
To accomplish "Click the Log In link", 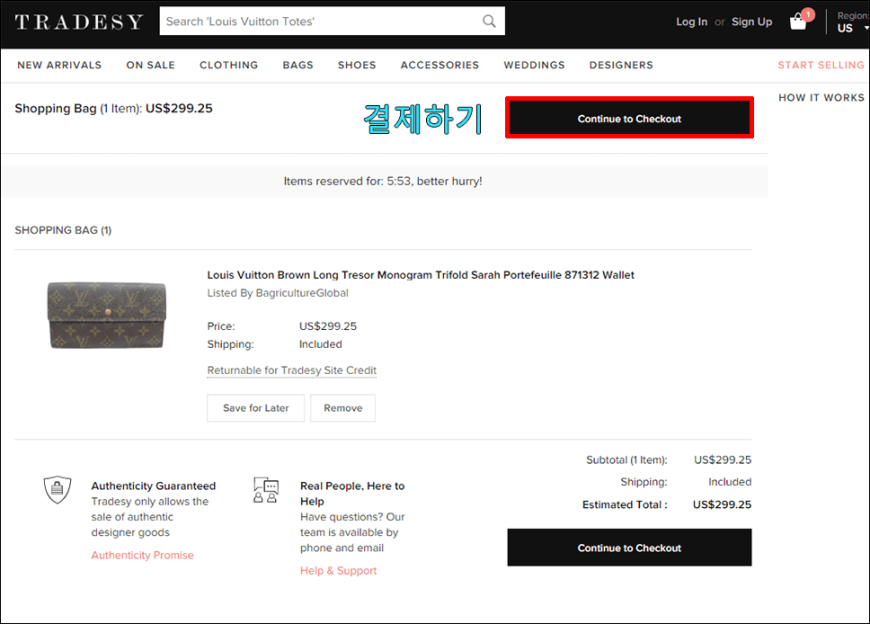I will click(691, 22).
